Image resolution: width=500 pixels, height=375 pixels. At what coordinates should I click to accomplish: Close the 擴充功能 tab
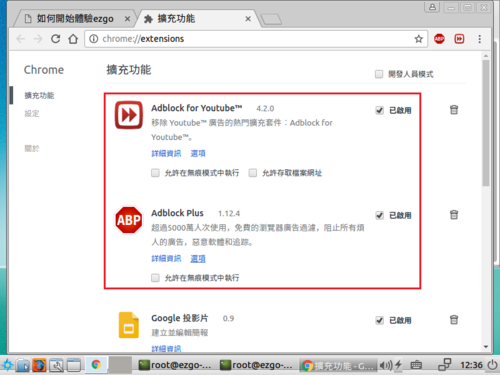pyautogui.click(x=248, y=19)
